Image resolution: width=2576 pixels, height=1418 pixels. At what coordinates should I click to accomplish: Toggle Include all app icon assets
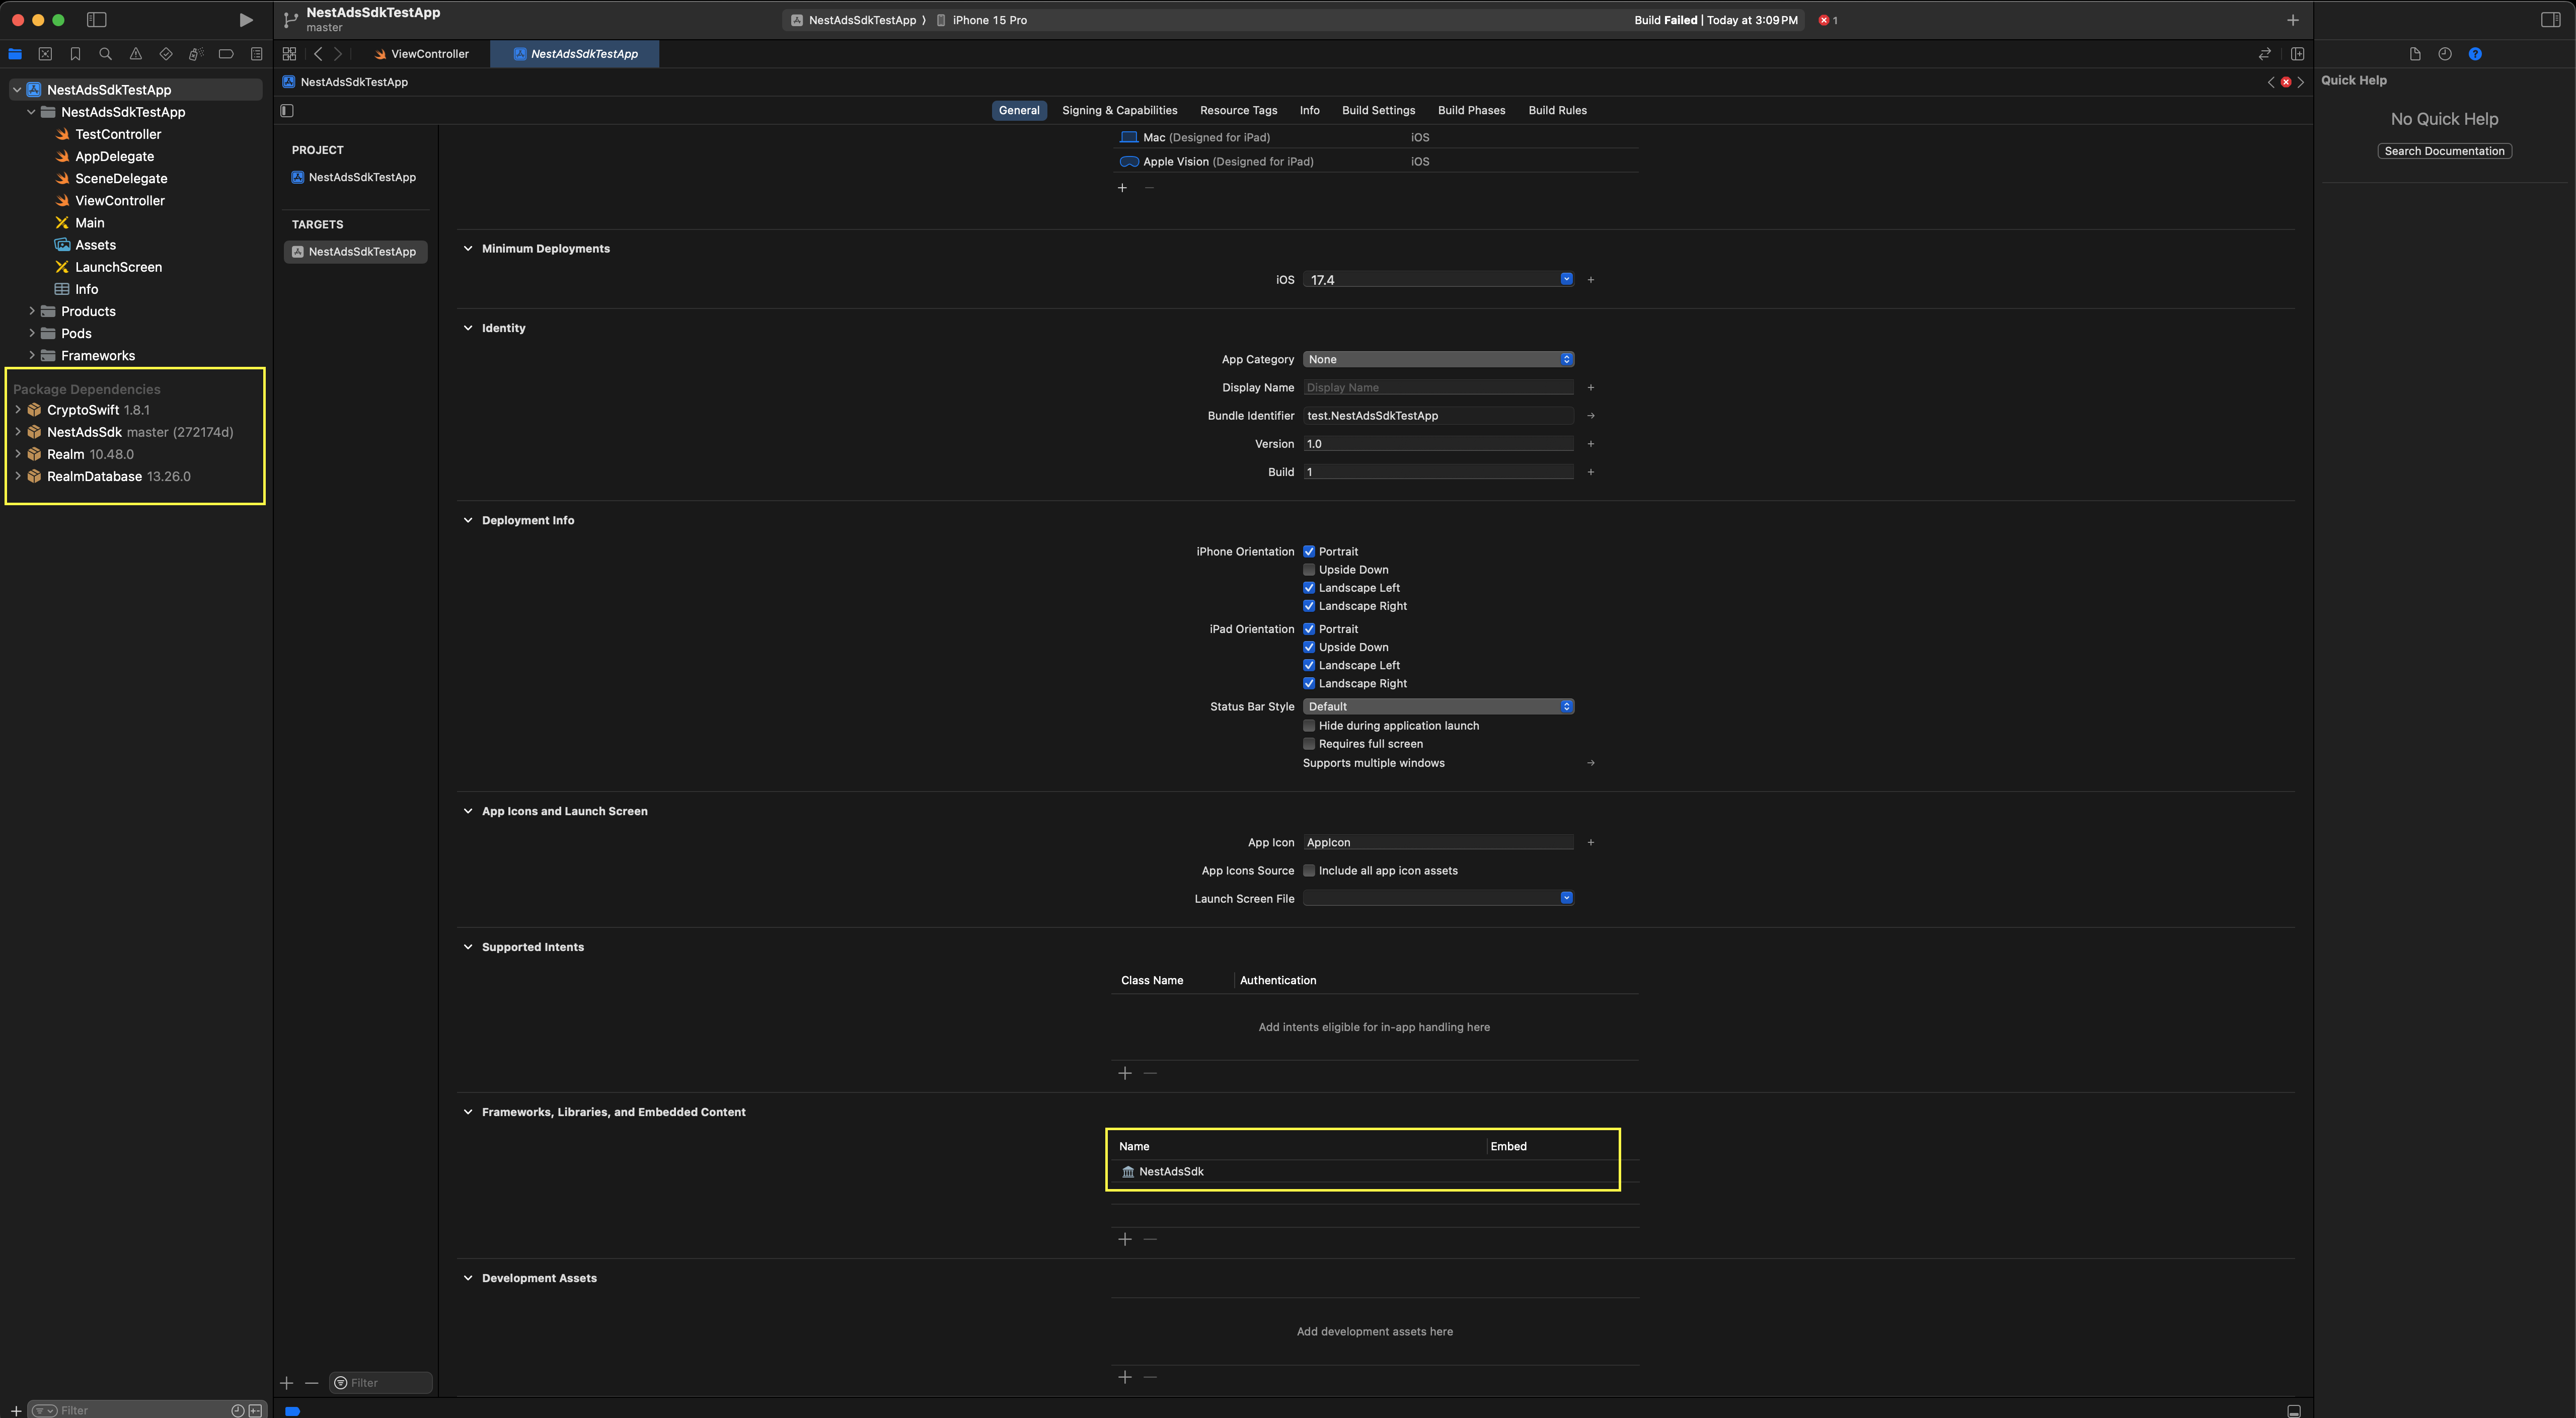pyautogui.click(x=1309, y=871)
